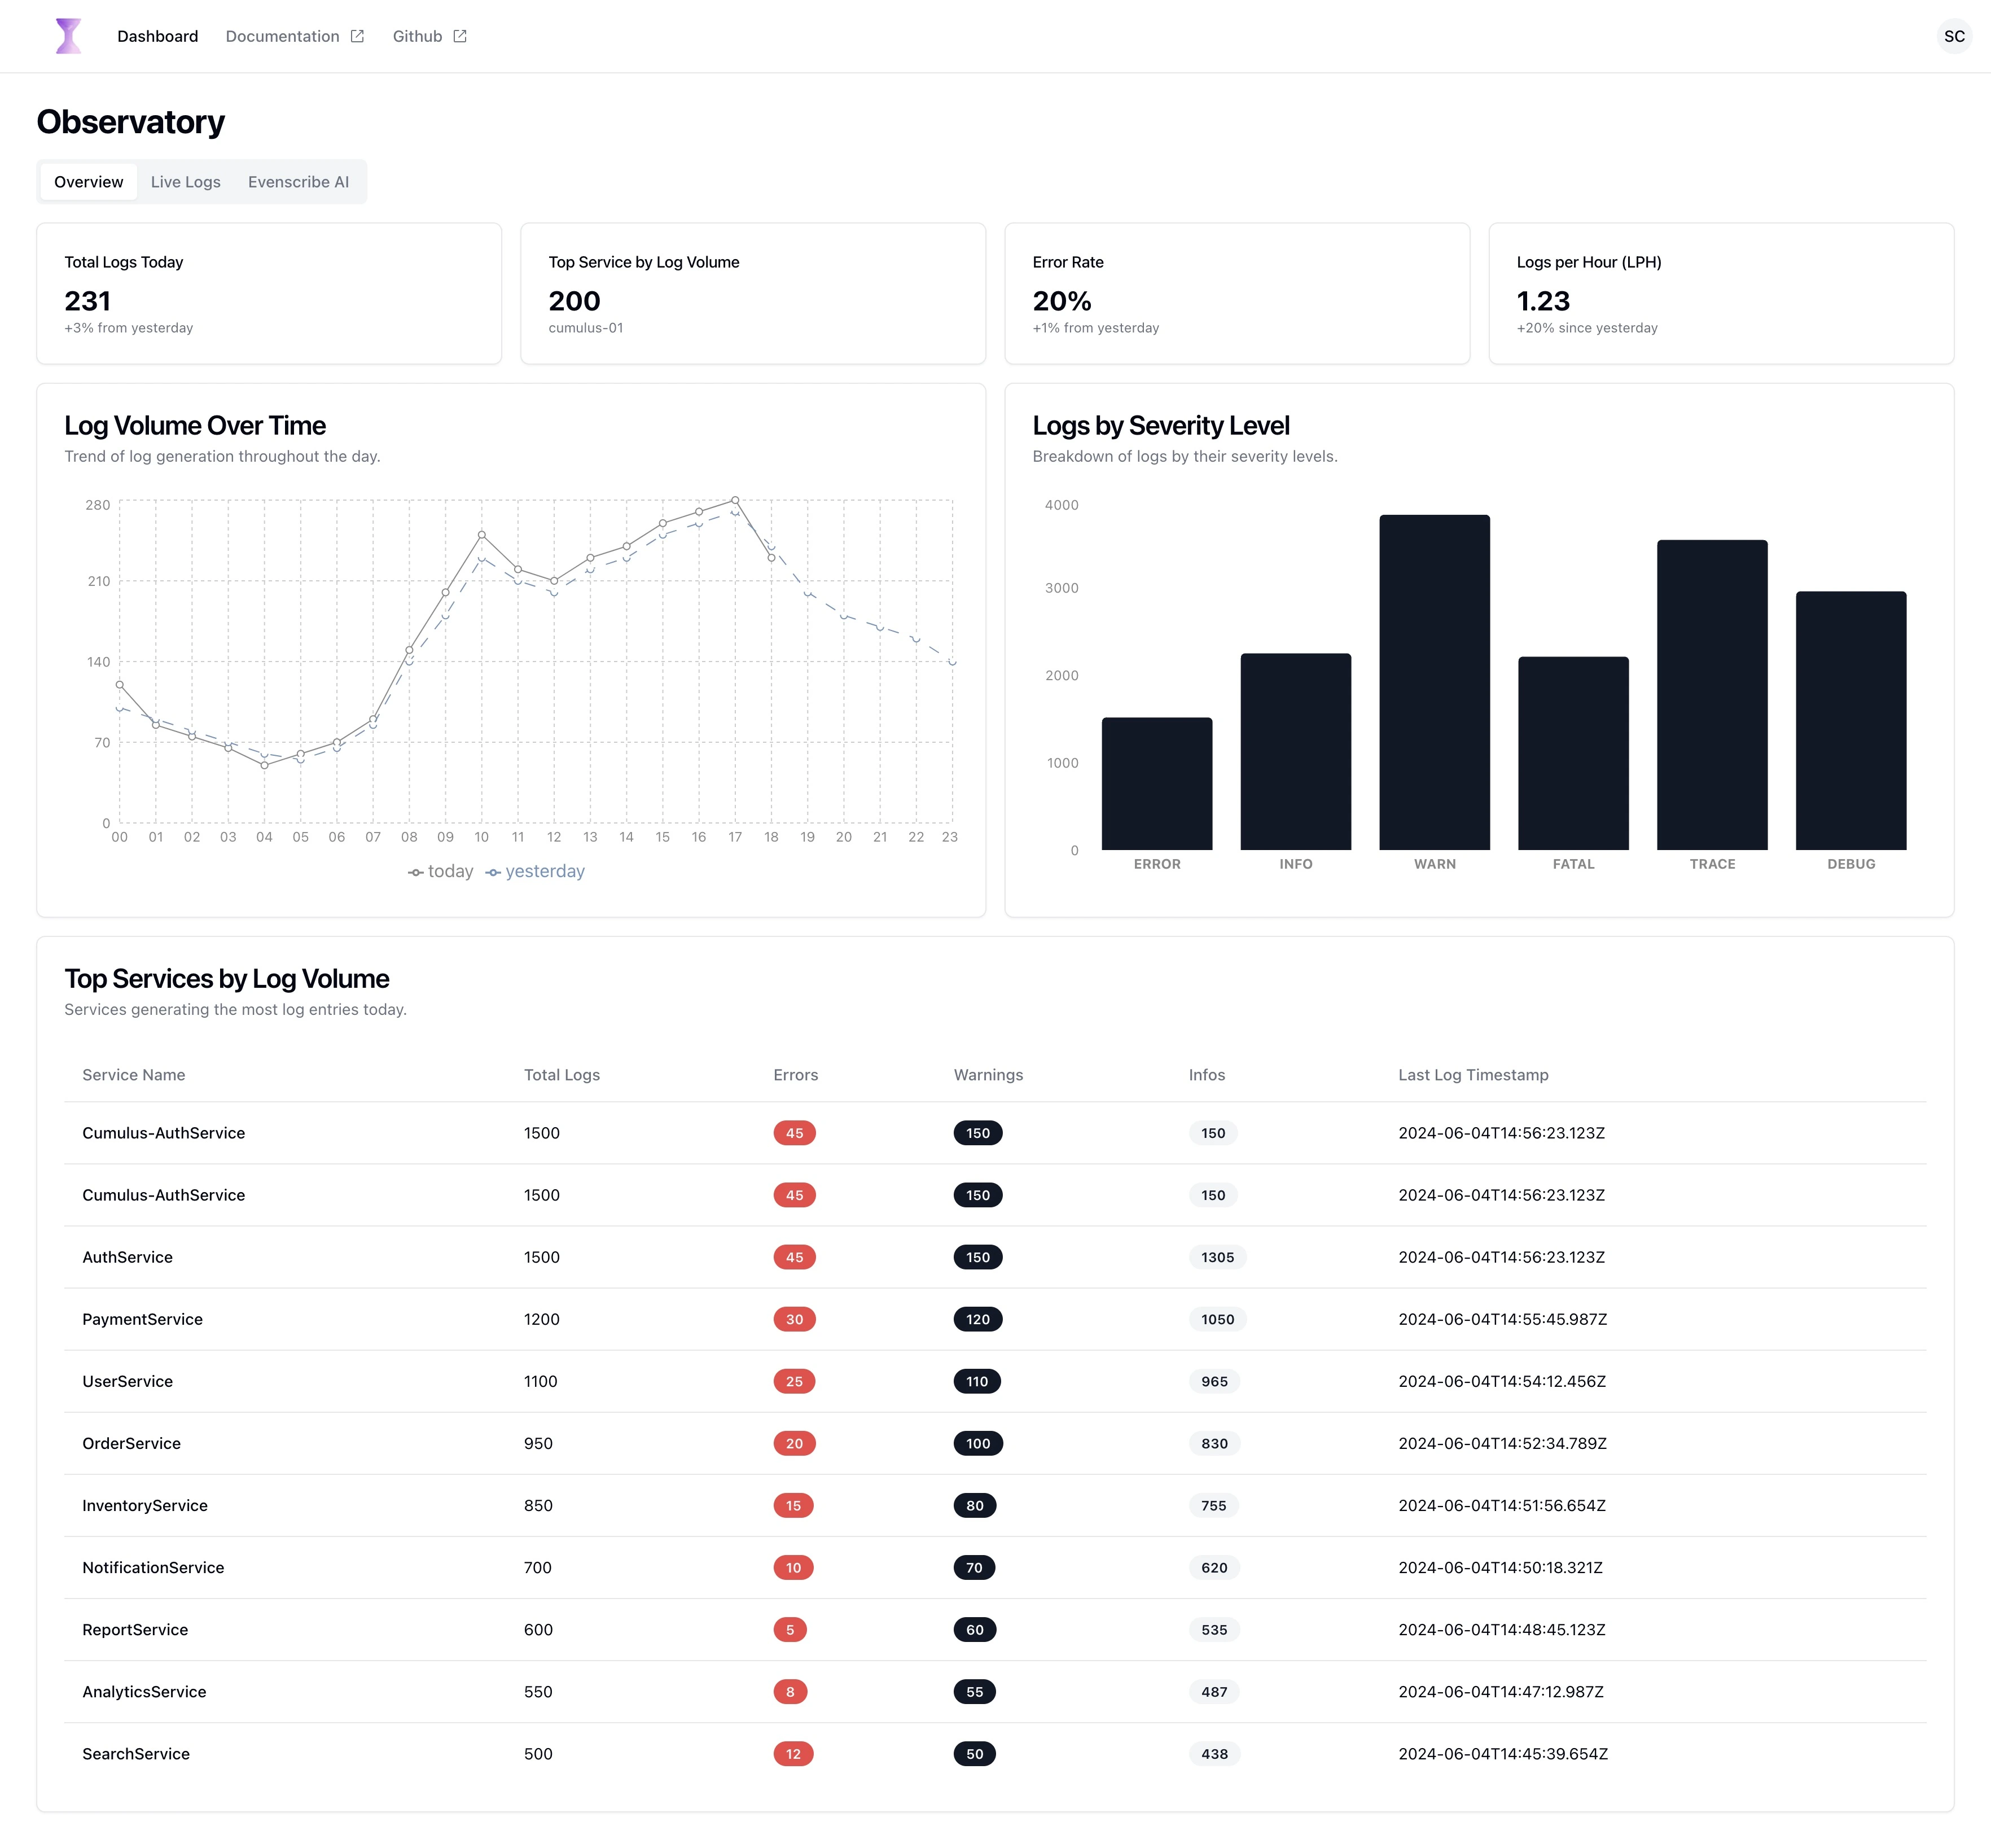The height and width of the screenshot is (1848, 1991).
Task: Click the Errors column header
Action: pyautogui.click(x=795, y=1075)
